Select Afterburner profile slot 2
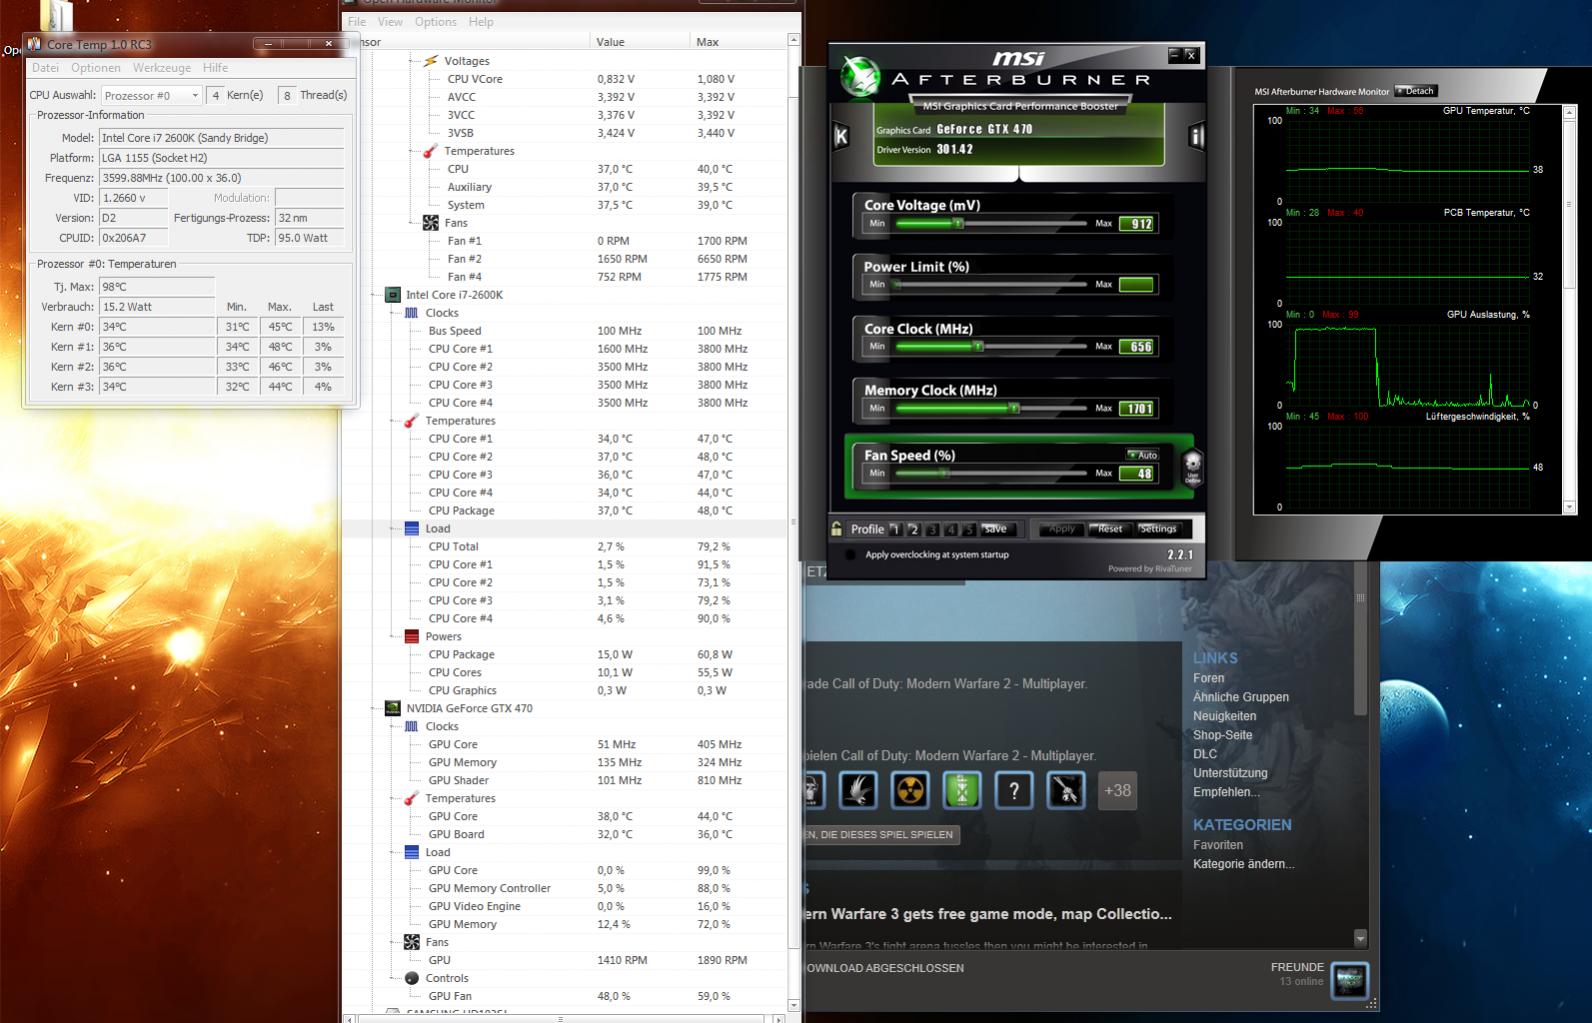The image size is (1592, 1023). click(x=914, y=529)
